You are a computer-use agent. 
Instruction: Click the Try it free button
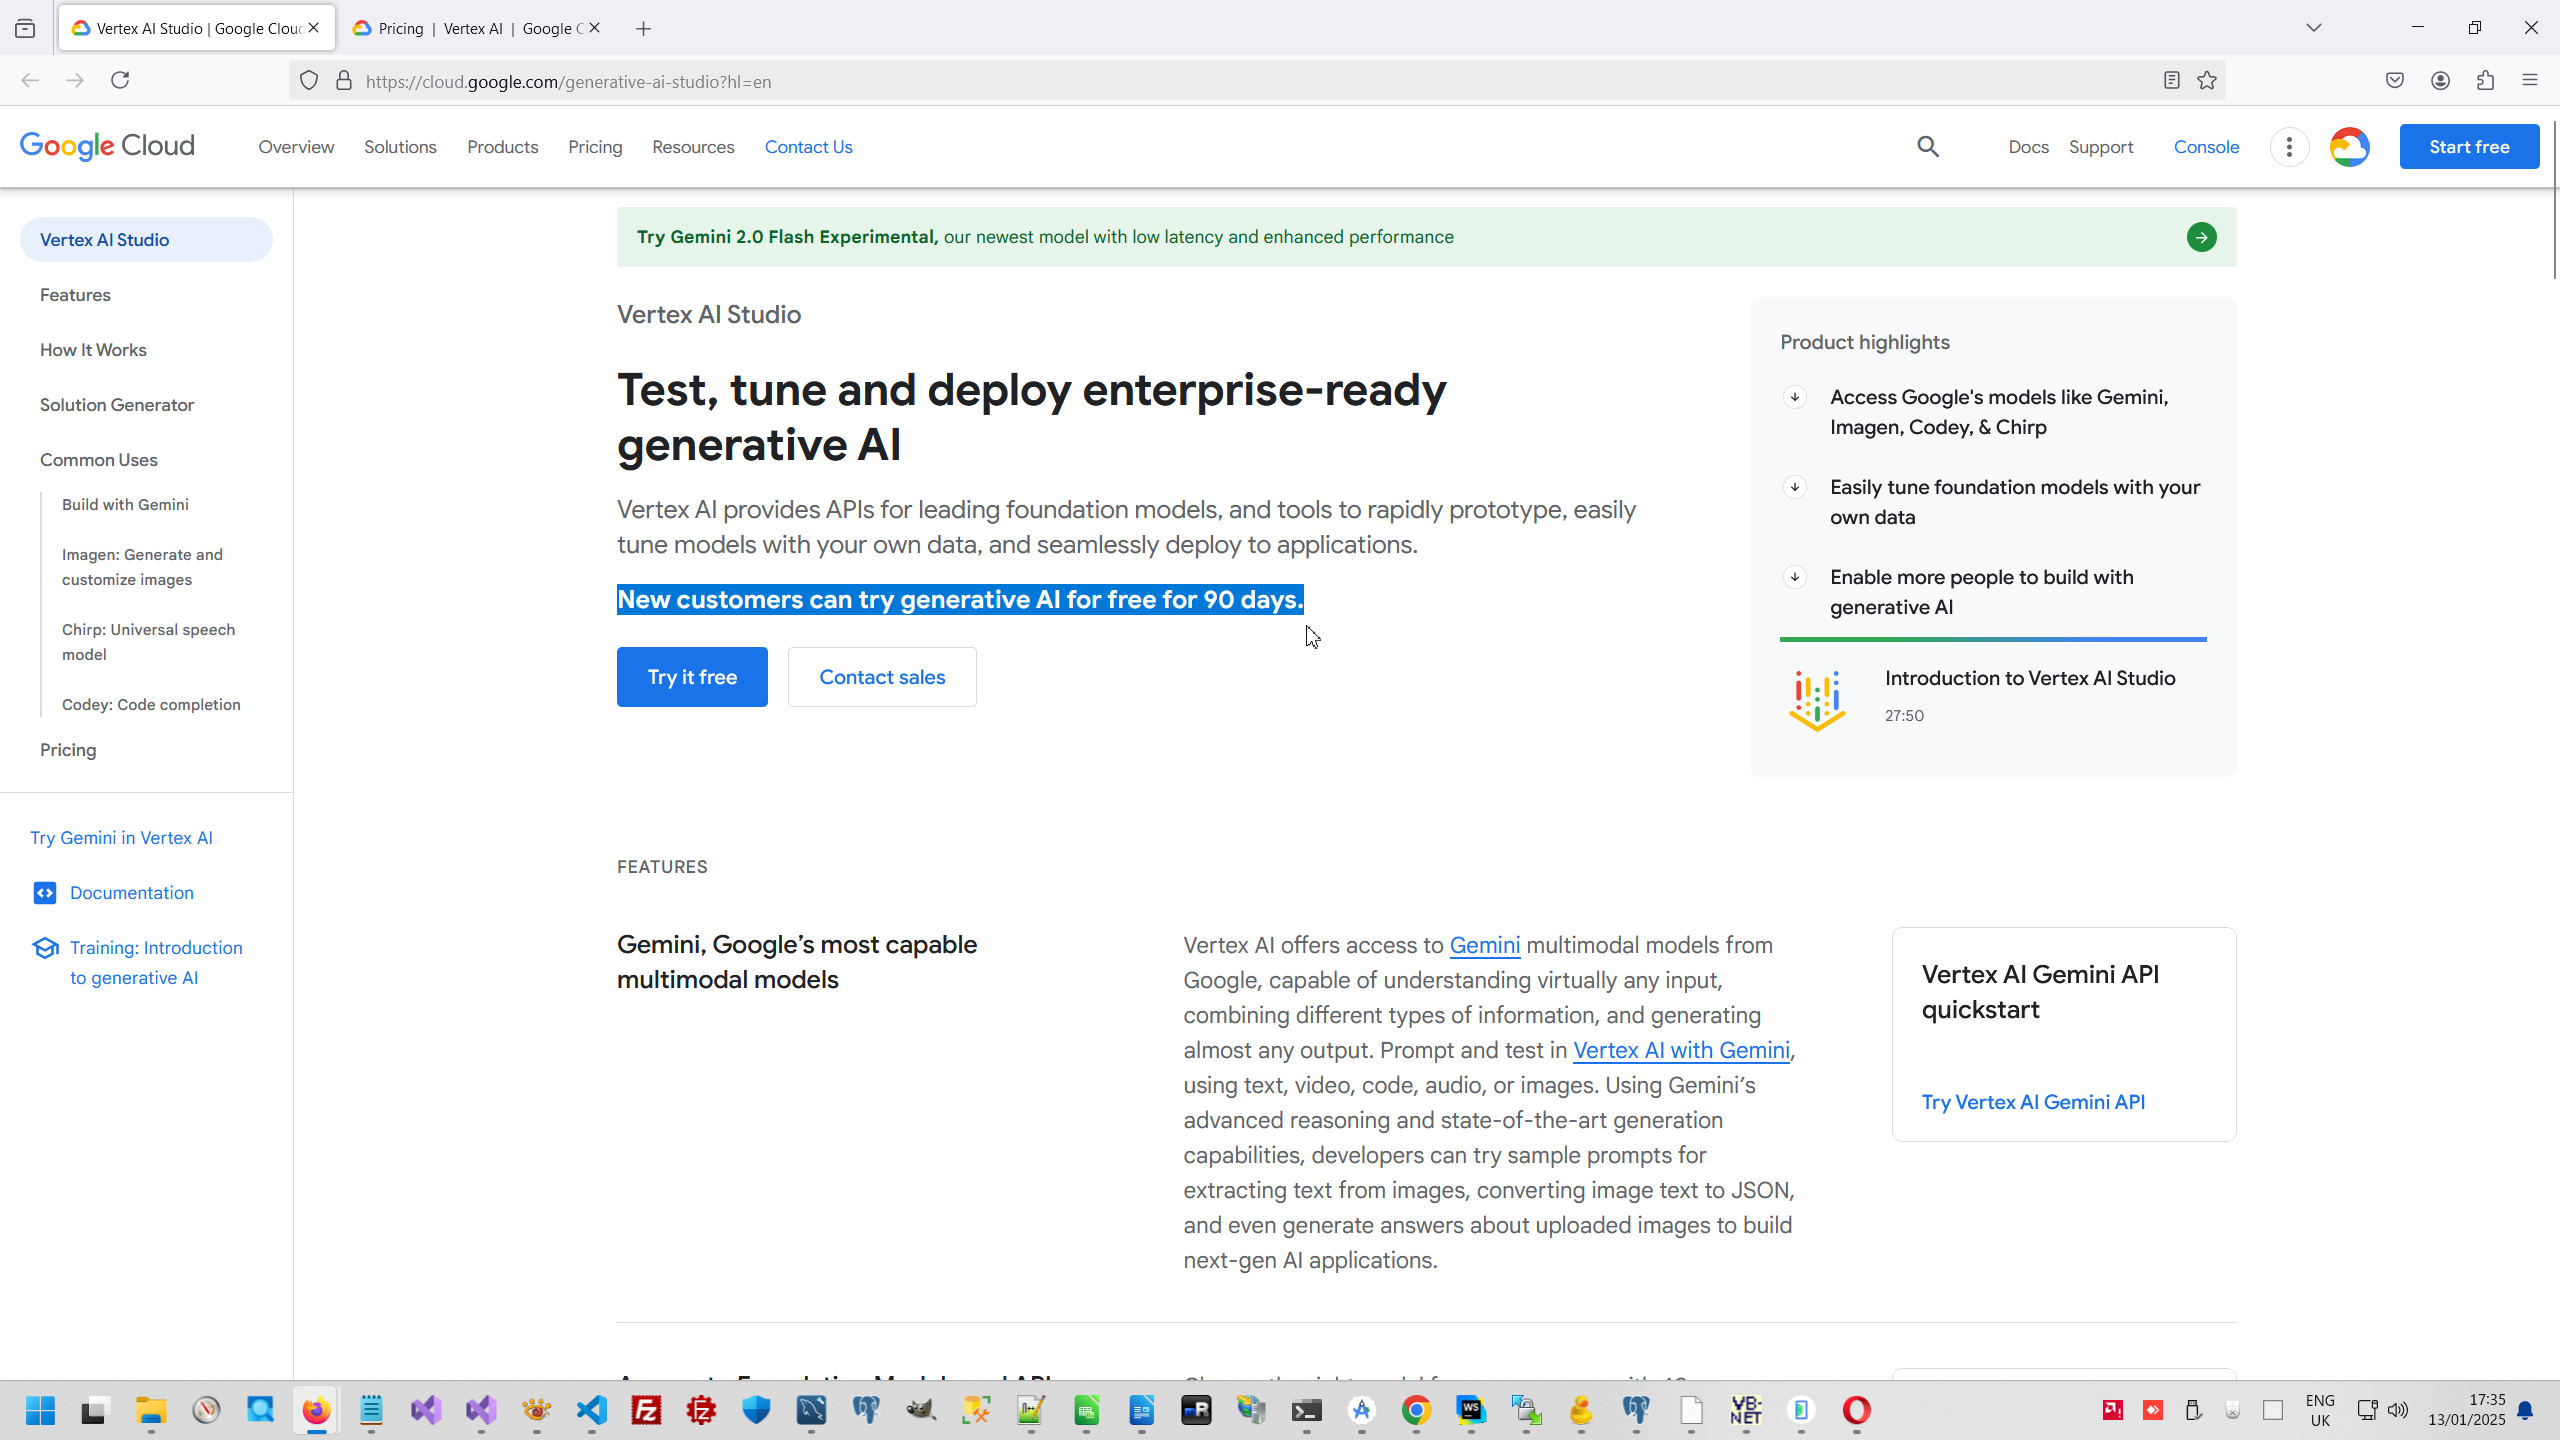pos(692,677)
